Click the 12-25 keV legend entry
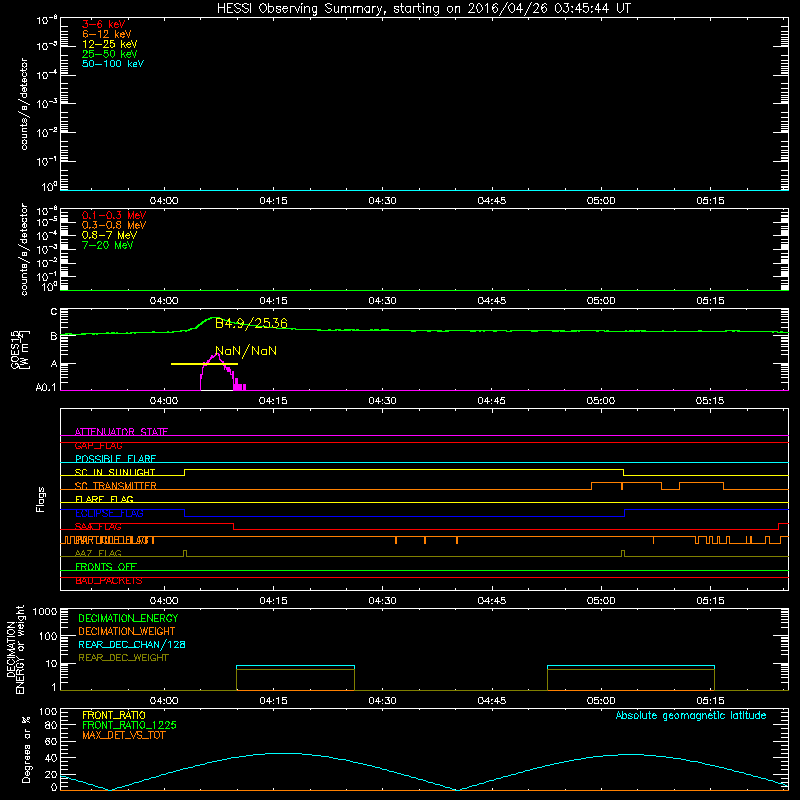 (110, 44)
